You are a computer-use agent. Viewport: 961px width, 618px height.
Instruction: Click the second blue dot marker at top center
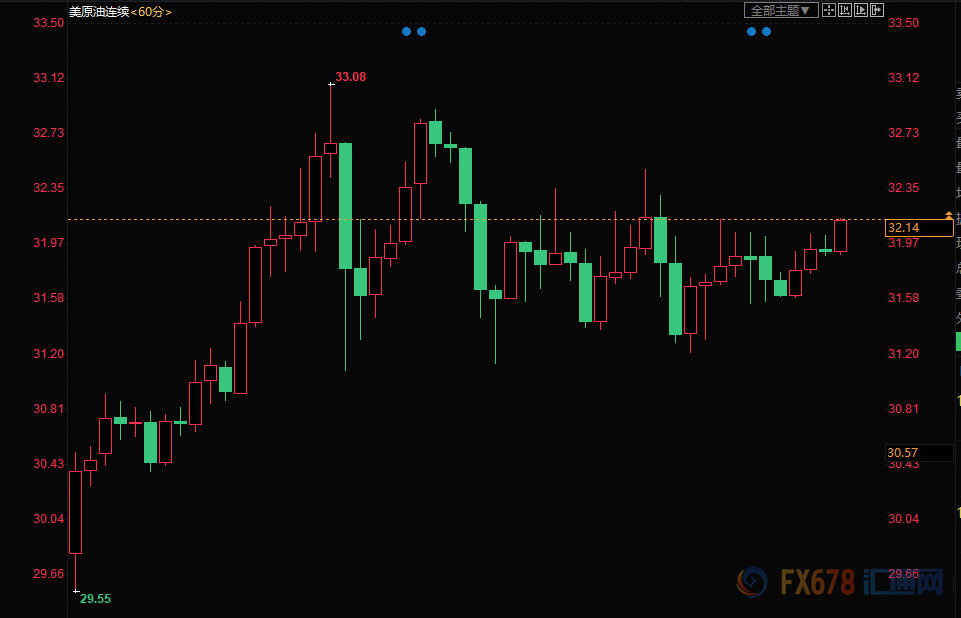tap(421, 31)
